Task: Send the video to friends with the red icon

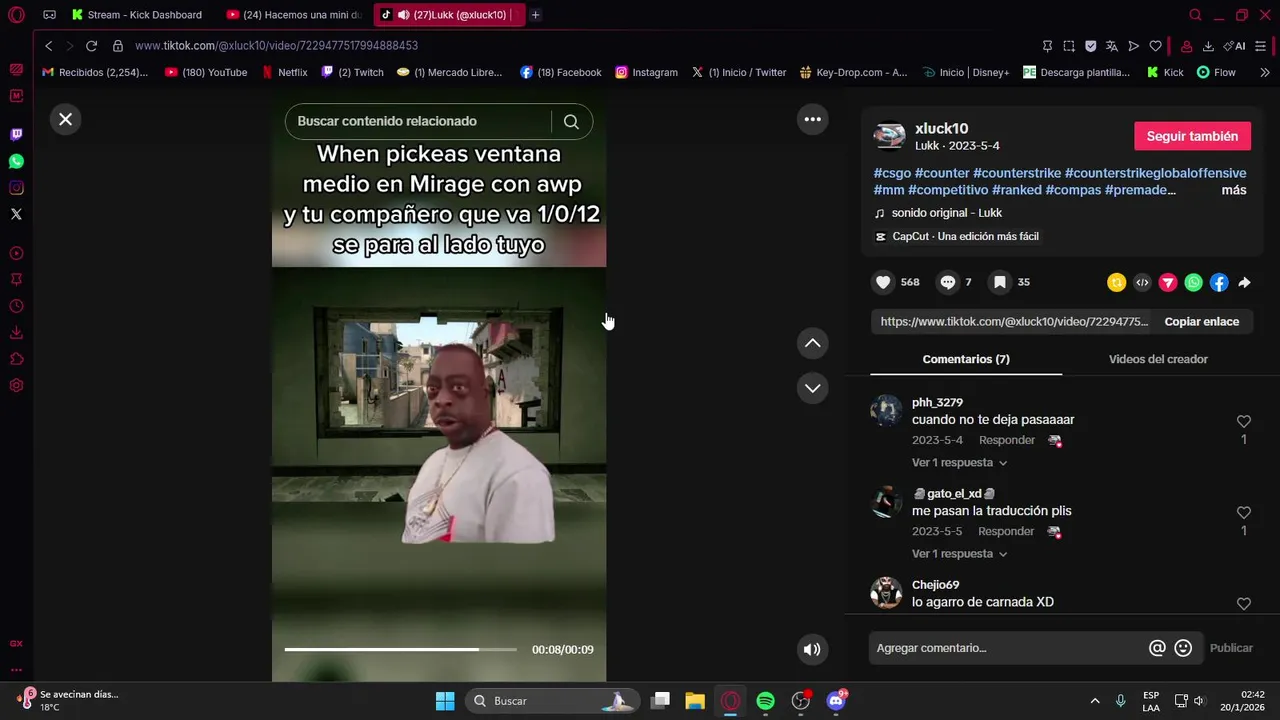Action: coord(1168,283)
